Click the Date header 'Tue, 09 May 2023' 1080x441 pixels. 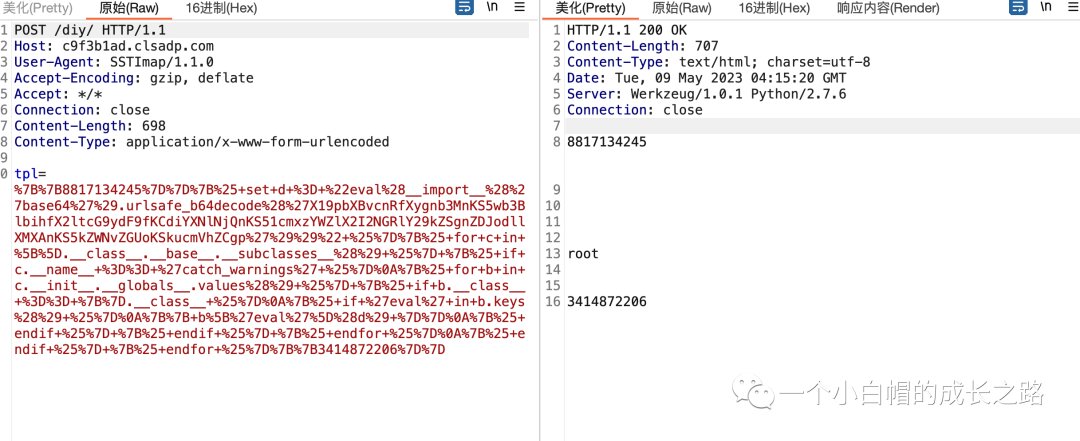707,78
